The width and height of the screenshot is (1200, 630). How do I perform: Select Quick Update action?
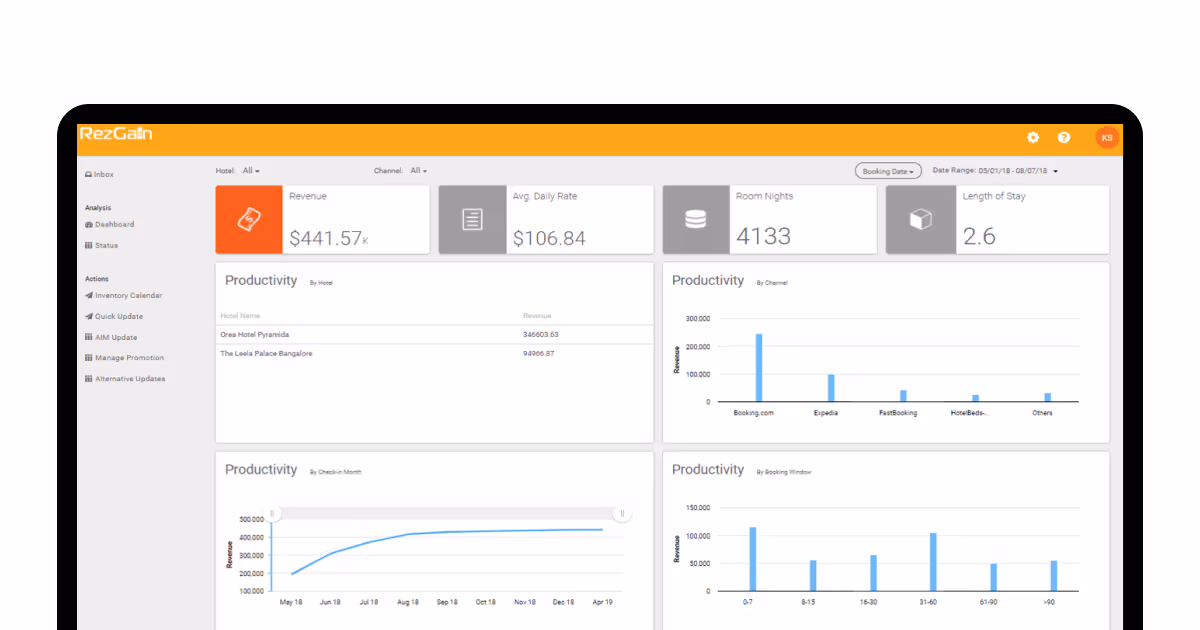coord(114,317)
